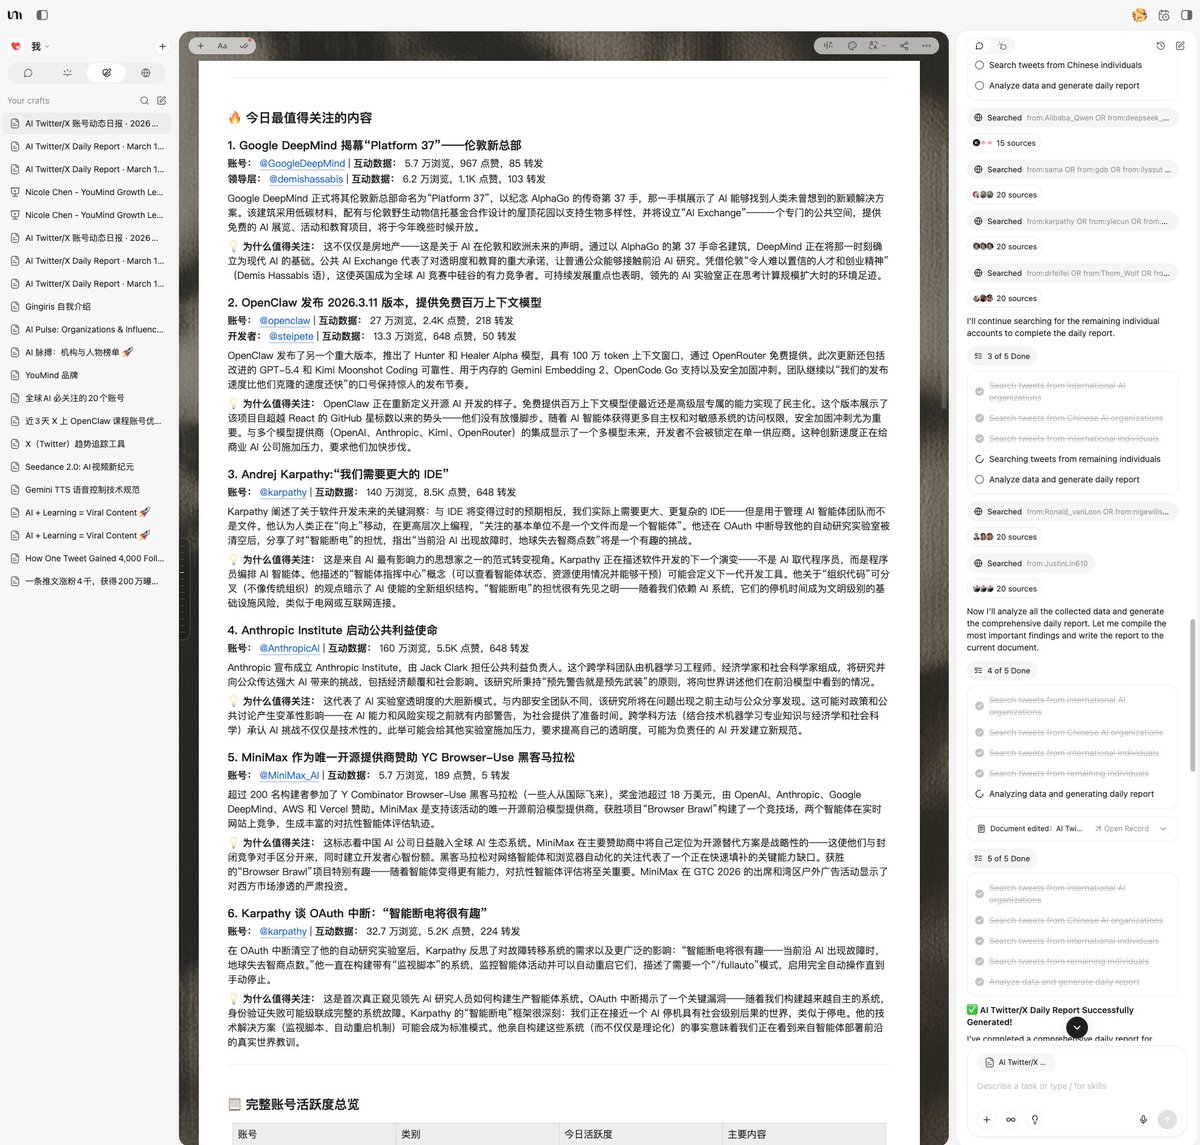Screen dimensions: 1200x1145
Task: Start voice input with microphone
Action: (1143, 1120)
